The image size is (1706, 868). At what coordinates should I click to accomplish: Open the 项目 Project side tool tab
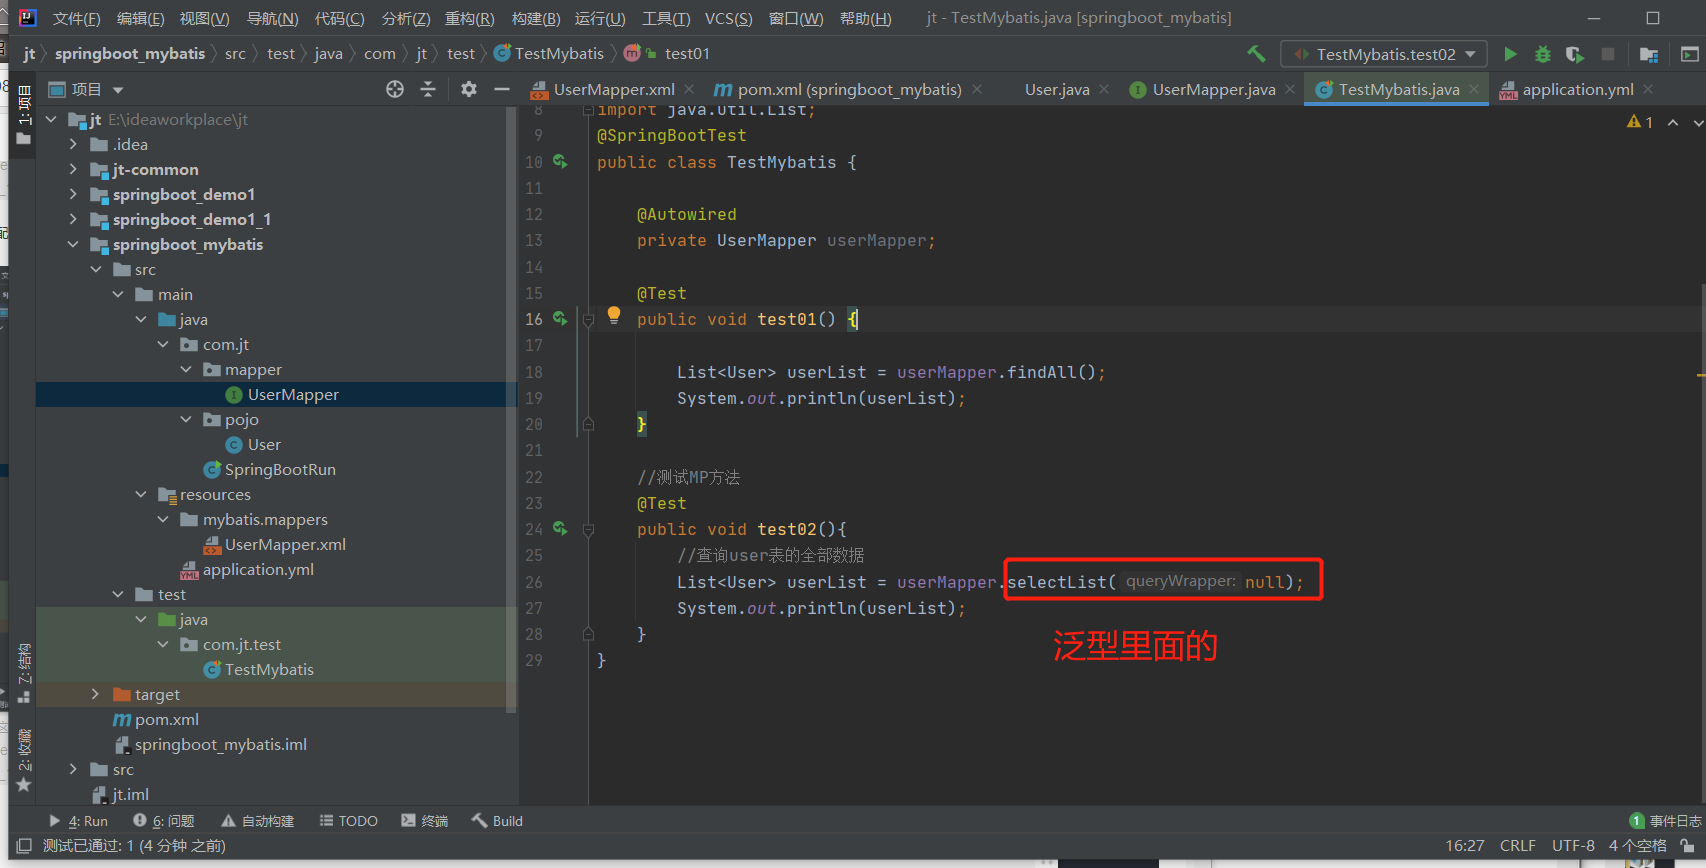(x=24, y=114)
